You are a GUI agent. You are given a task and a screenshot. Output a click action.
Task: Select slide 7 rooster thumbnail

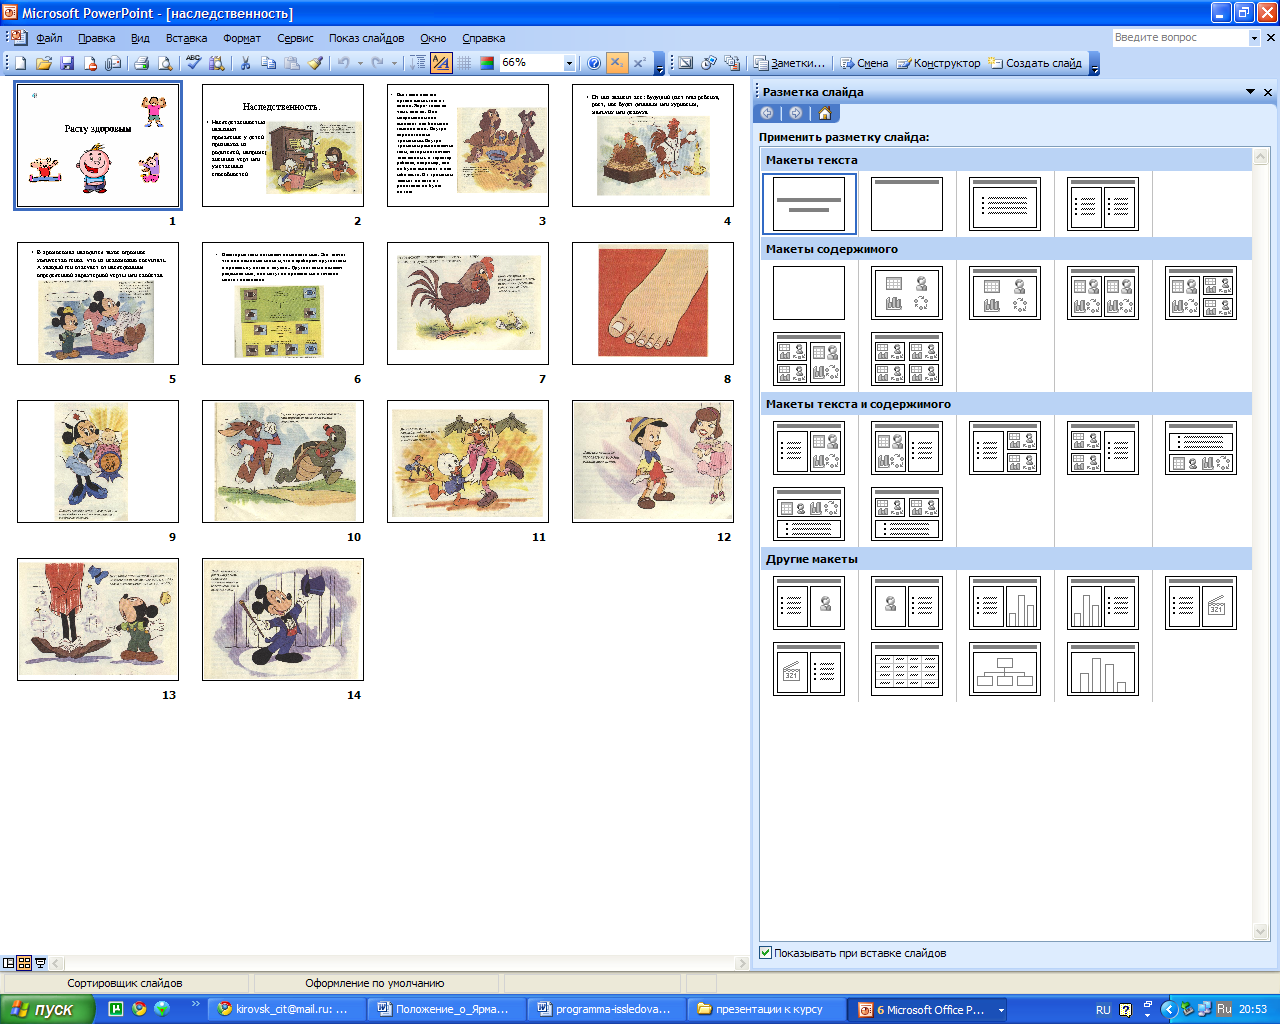point(468,303)
